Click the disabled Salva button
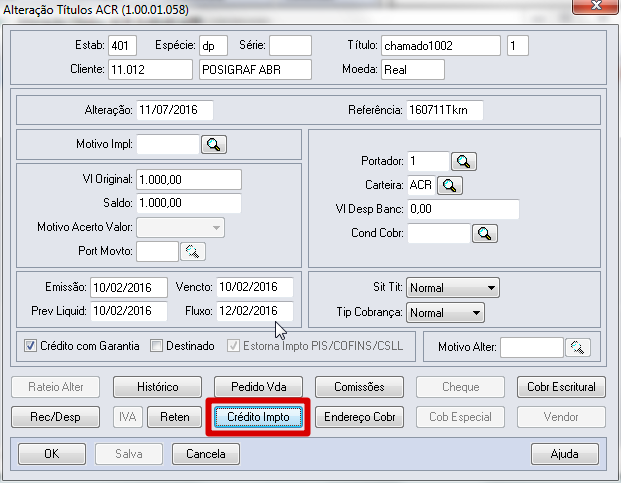621x483 pixels. [x=129, y=454]
